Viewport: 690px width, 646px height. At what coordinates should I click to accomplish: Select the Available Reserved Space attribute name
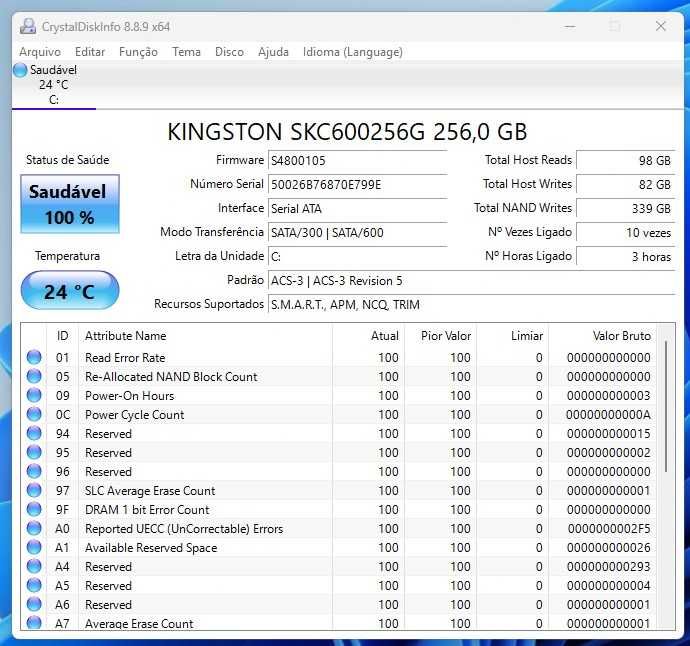point(151,547)
